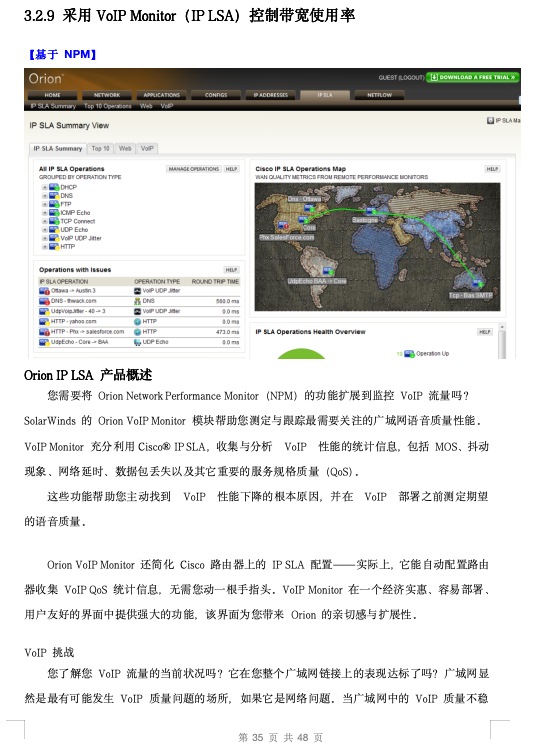Click status icon beside Ottawa -> Austin.3
Screen dimensions: 534x748
point(44,291)
